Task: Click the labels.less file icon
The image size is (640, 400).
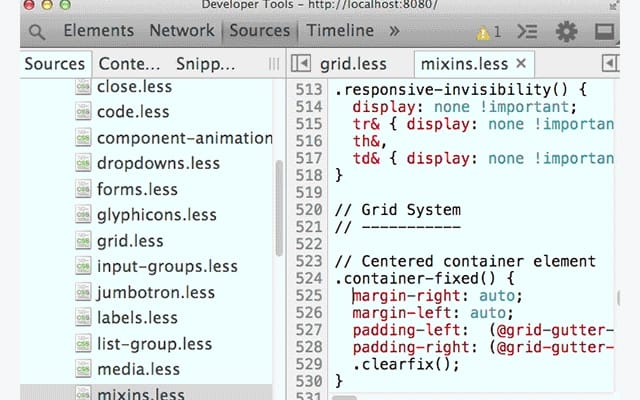Action: click(83, 318)
